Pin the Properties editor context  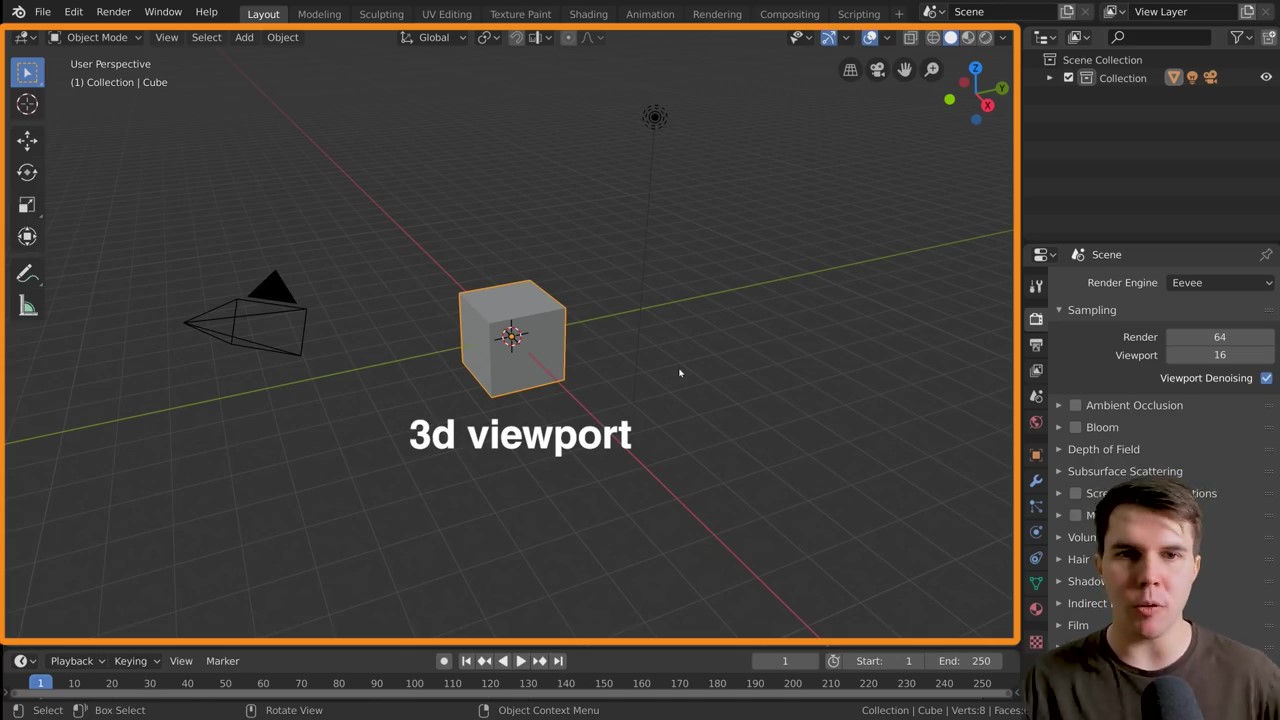(1266, 254)
